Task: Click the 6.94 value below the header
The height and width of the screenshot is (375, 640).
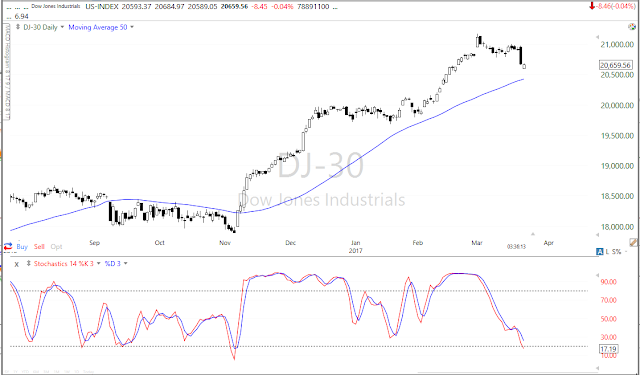Action: 21,16
